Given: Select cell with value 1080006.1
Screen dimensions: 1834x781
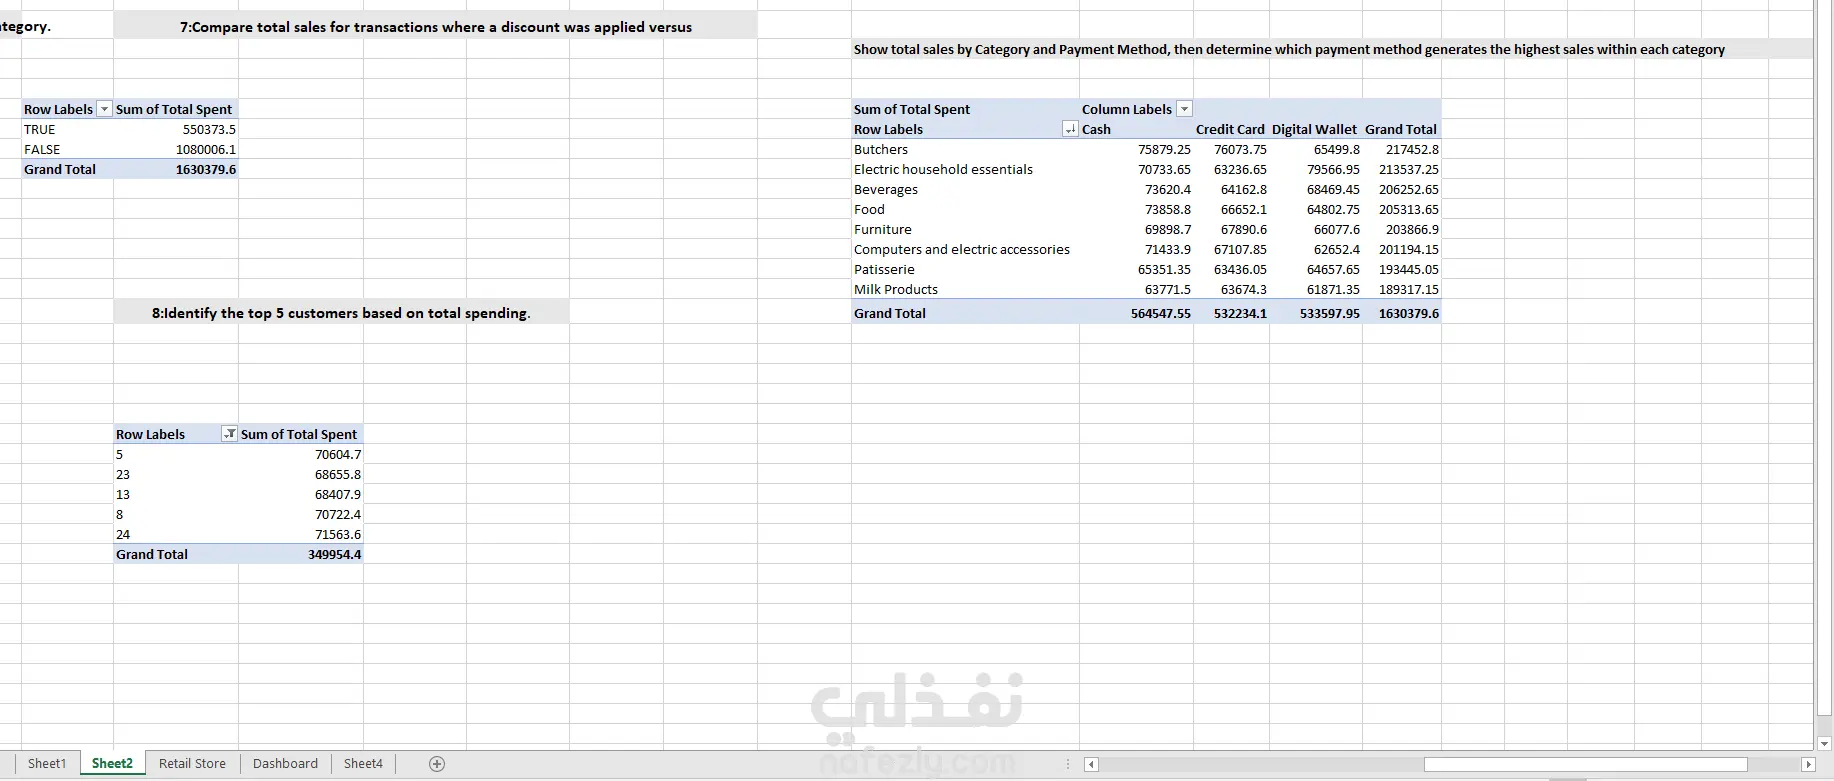Looking at the screenshot, I should [x=176, y=149].
